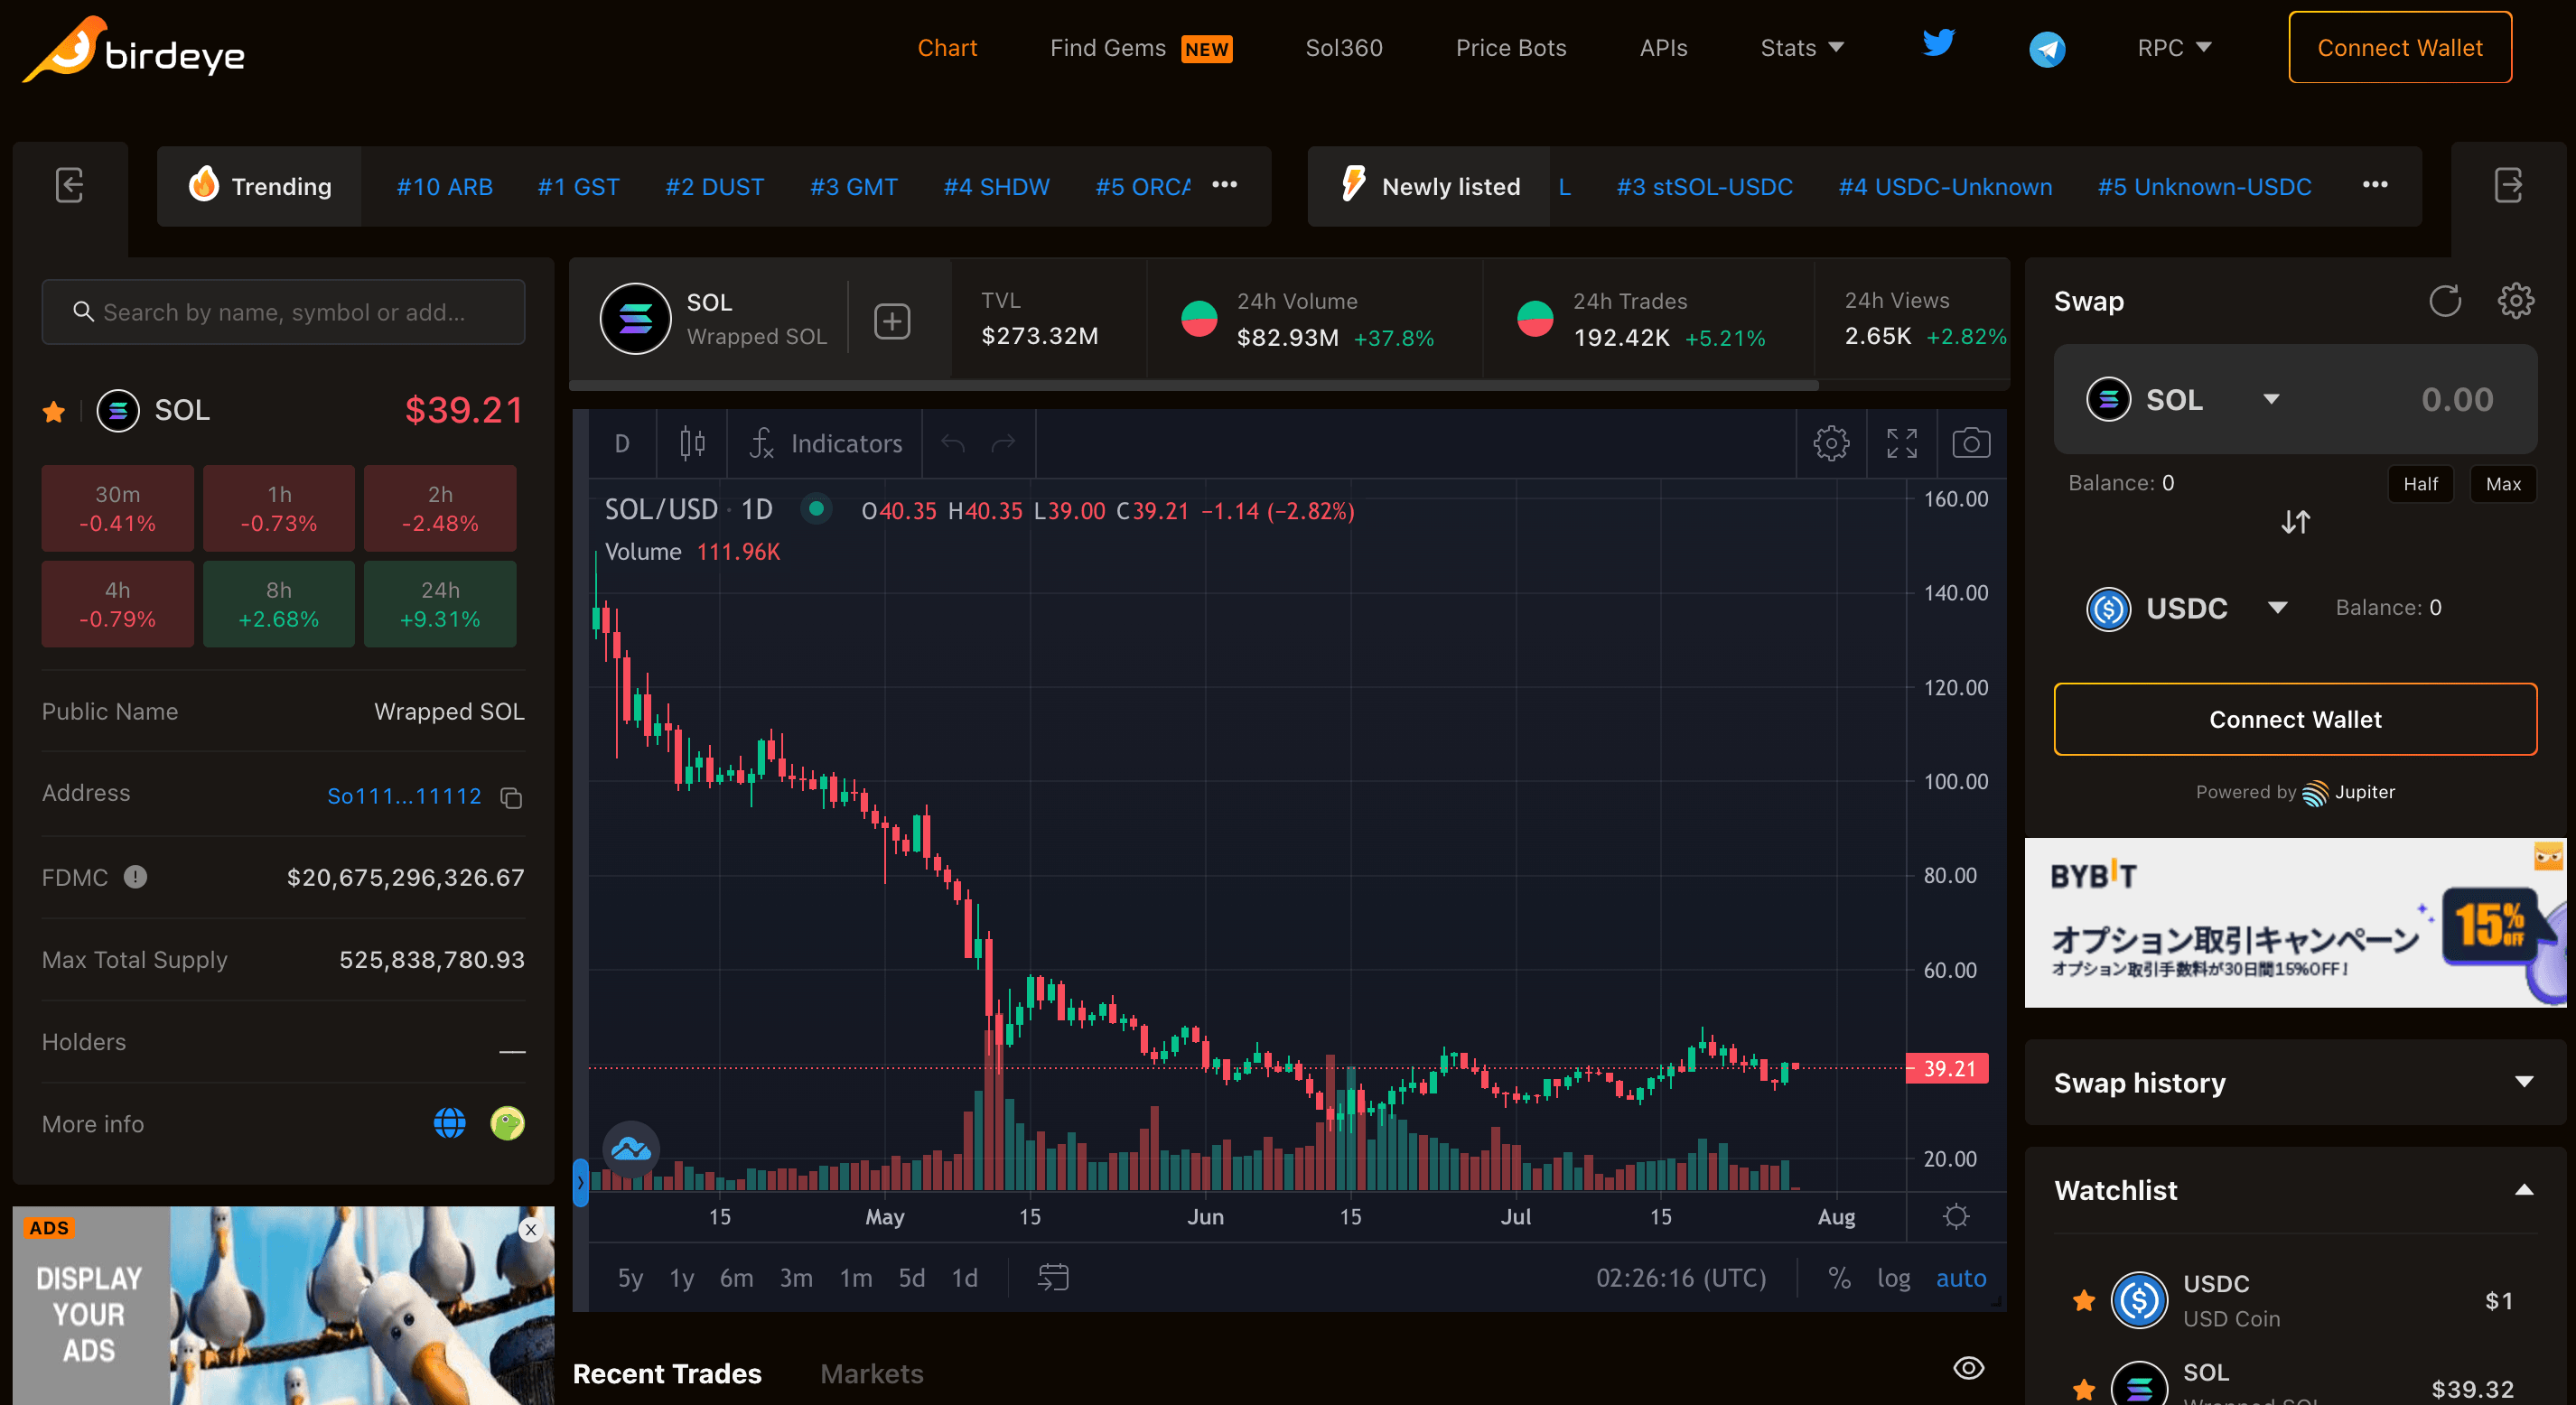Change chart interval from D
Viewport: 2576px width, 1405px height.
tap(622, 443)
